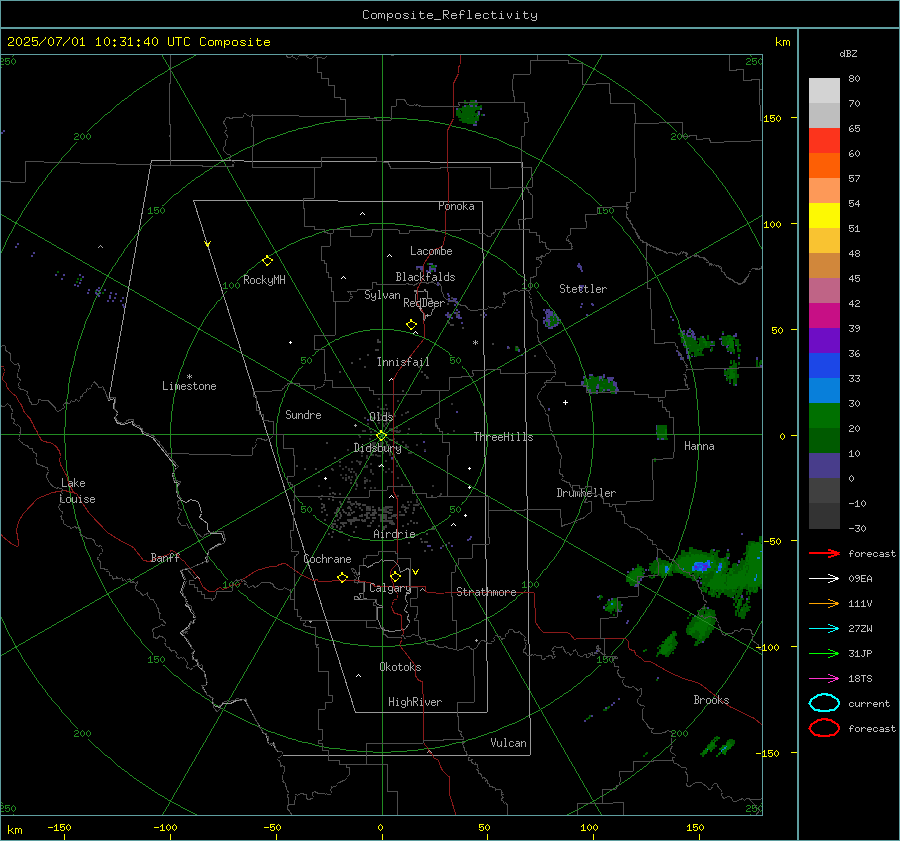Pick the magenta swatch in dBZ legend
This screenshot has width=900, height=841.
pos(824,315)
